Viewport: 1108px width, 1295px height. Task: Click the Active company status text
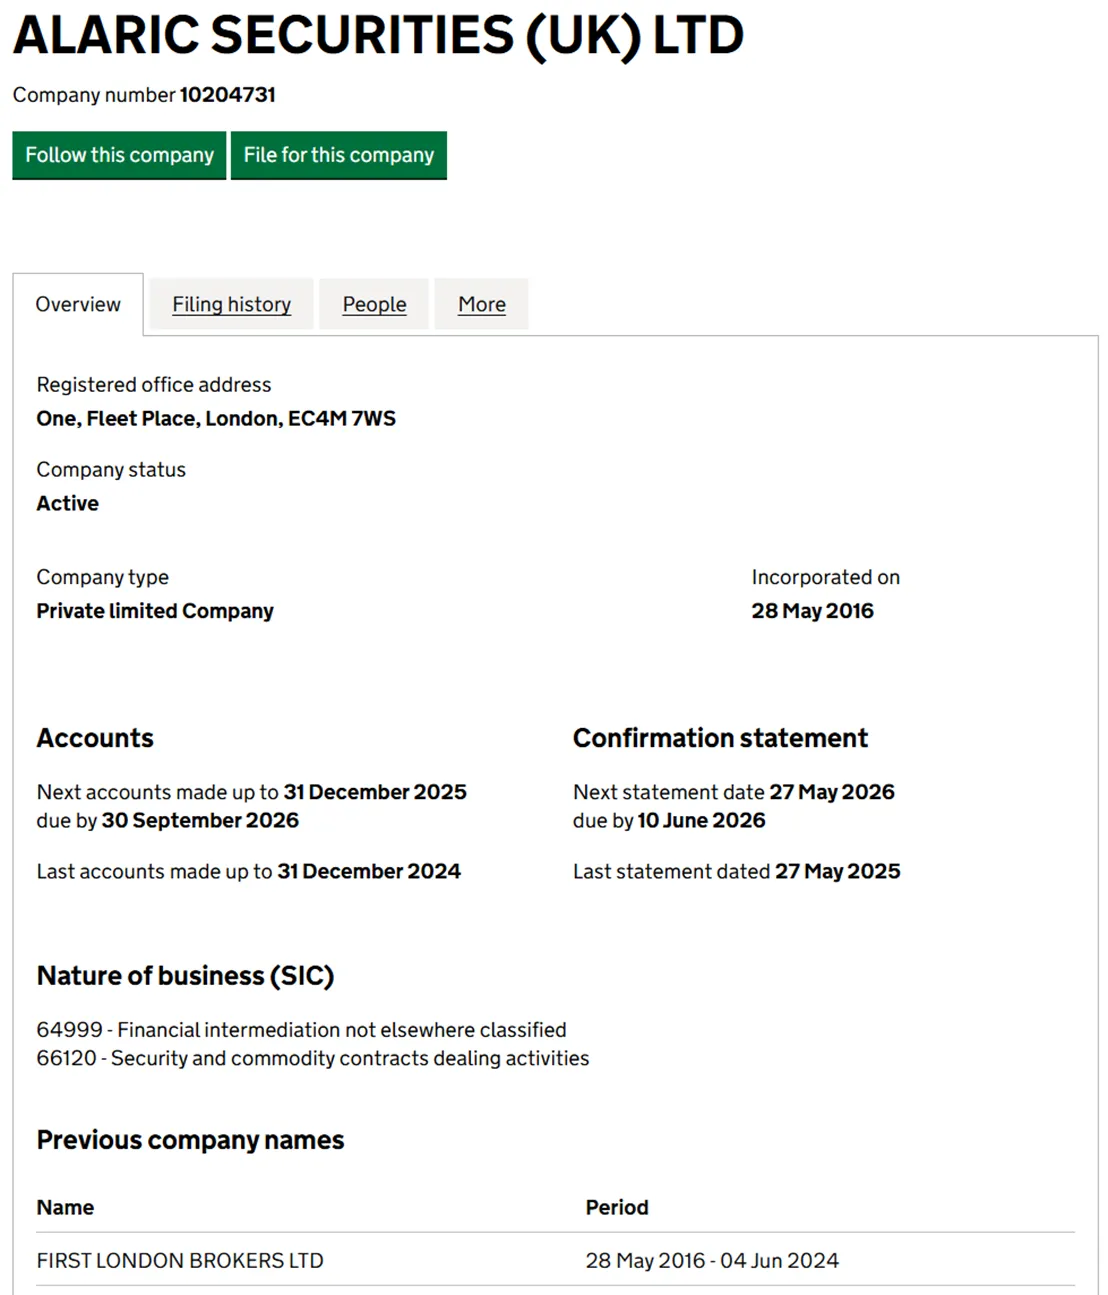[x=68, y=503]
